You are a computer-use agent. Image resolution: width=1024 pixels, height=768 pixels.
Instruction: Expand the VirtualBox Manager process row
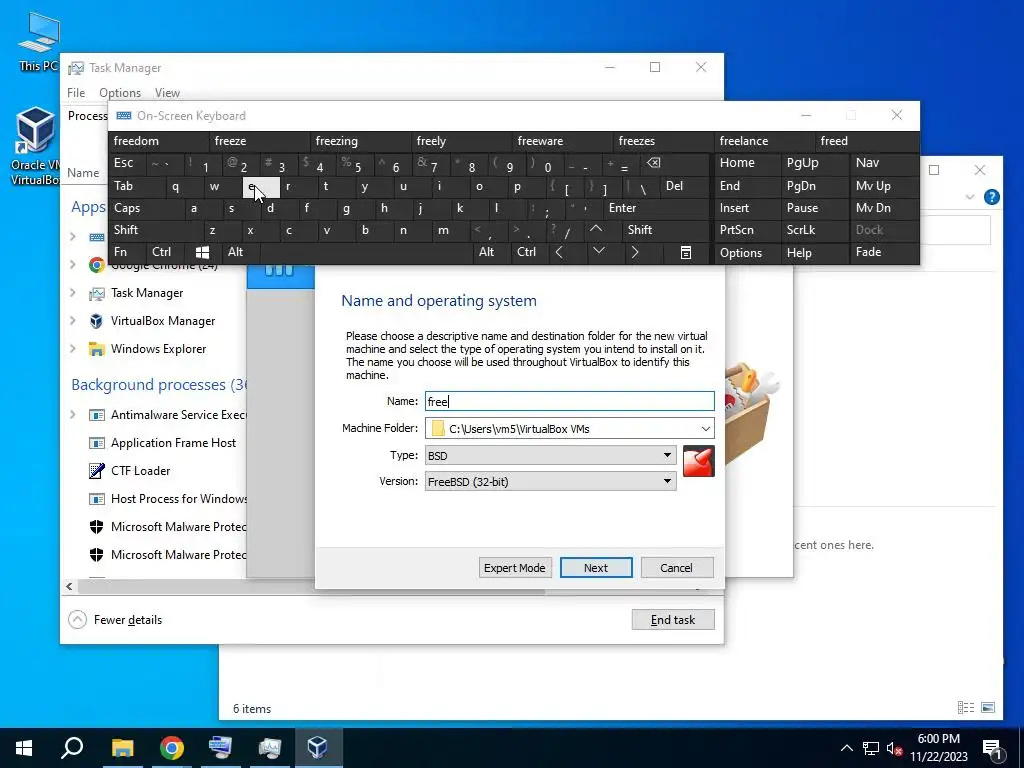point(73,321)
